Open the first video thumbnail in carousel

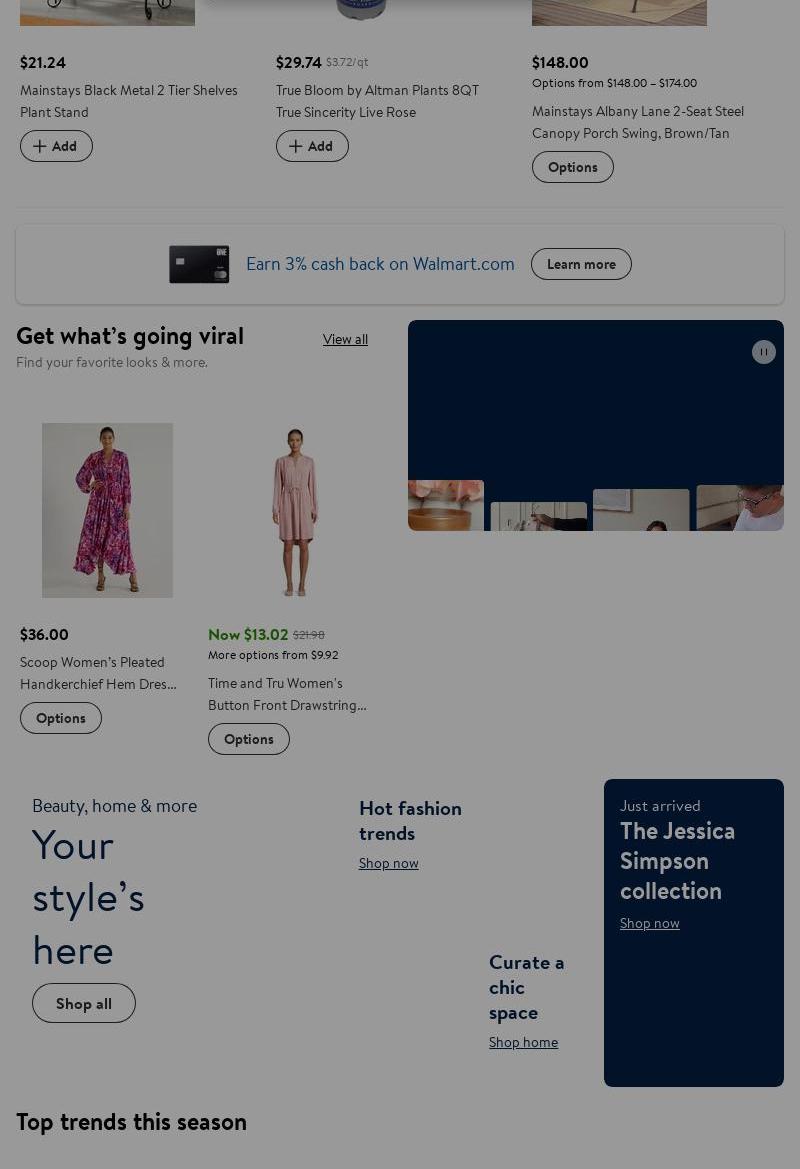pos(446,506)
